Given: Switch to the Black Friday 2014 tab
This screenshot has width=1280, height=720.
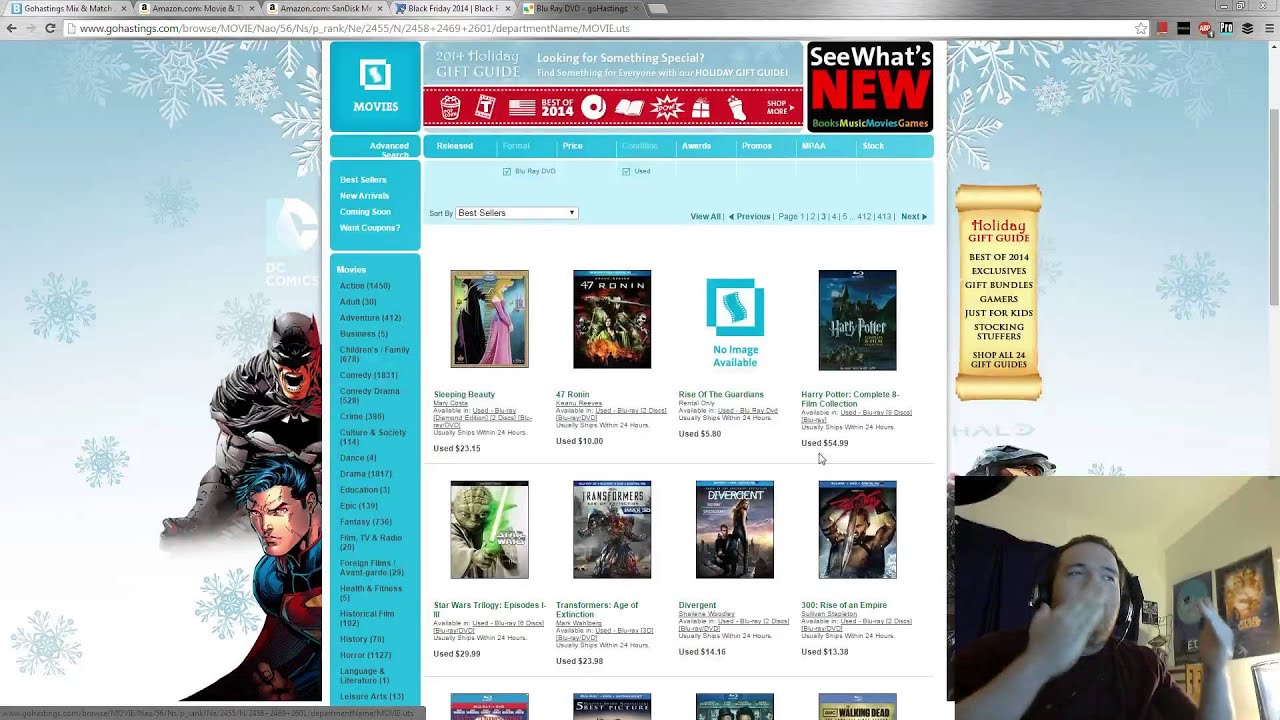Looking at the screenshot, I should coord(452,8).
